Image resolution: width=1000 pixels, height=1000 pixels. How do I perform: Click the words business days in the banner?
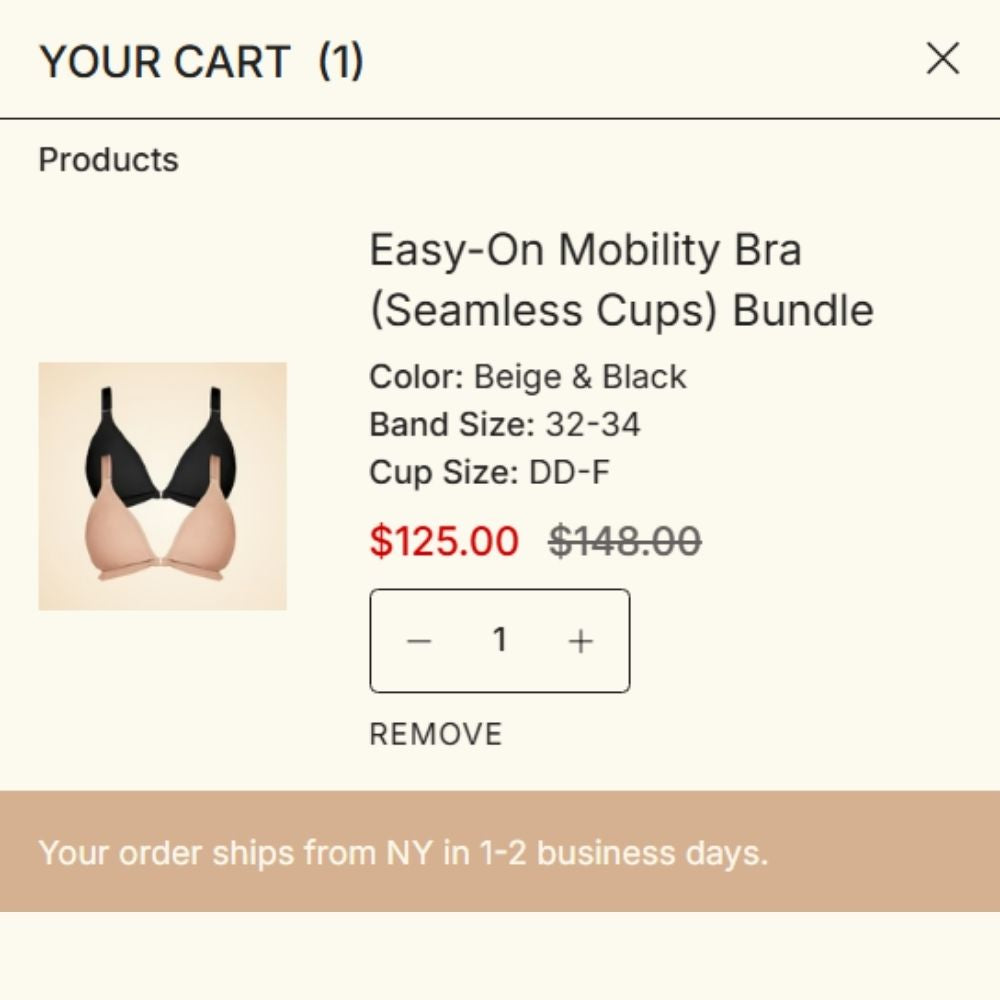652,853
